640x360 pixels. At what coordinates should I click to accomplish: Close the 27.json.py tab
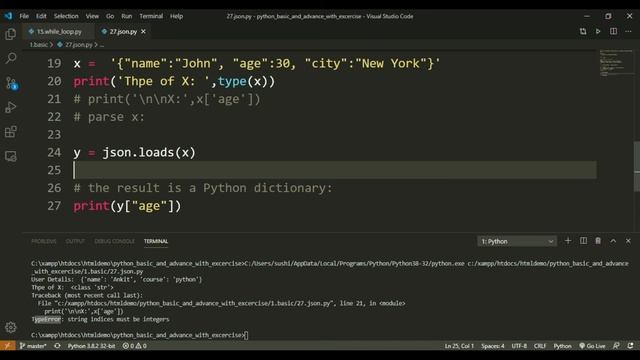pyautogui.click(x=143, y=31)
